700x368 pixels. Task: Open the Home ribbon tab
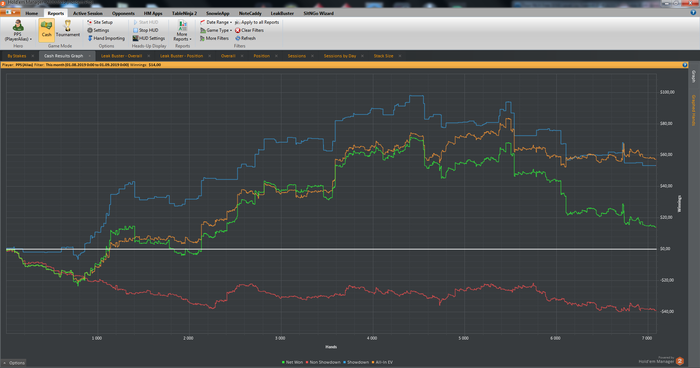pyautogui.click(x=32, y=13)
